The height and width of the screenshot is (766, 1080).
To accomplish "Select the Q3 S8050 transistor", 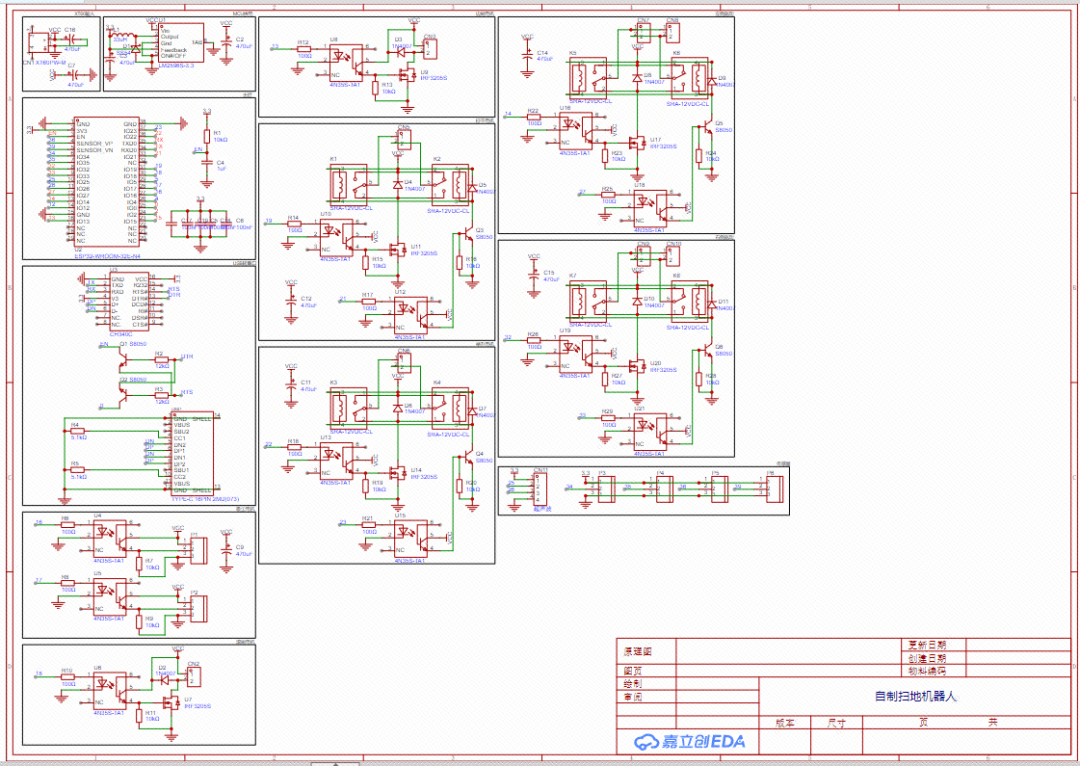I will (x=466, y=236).
